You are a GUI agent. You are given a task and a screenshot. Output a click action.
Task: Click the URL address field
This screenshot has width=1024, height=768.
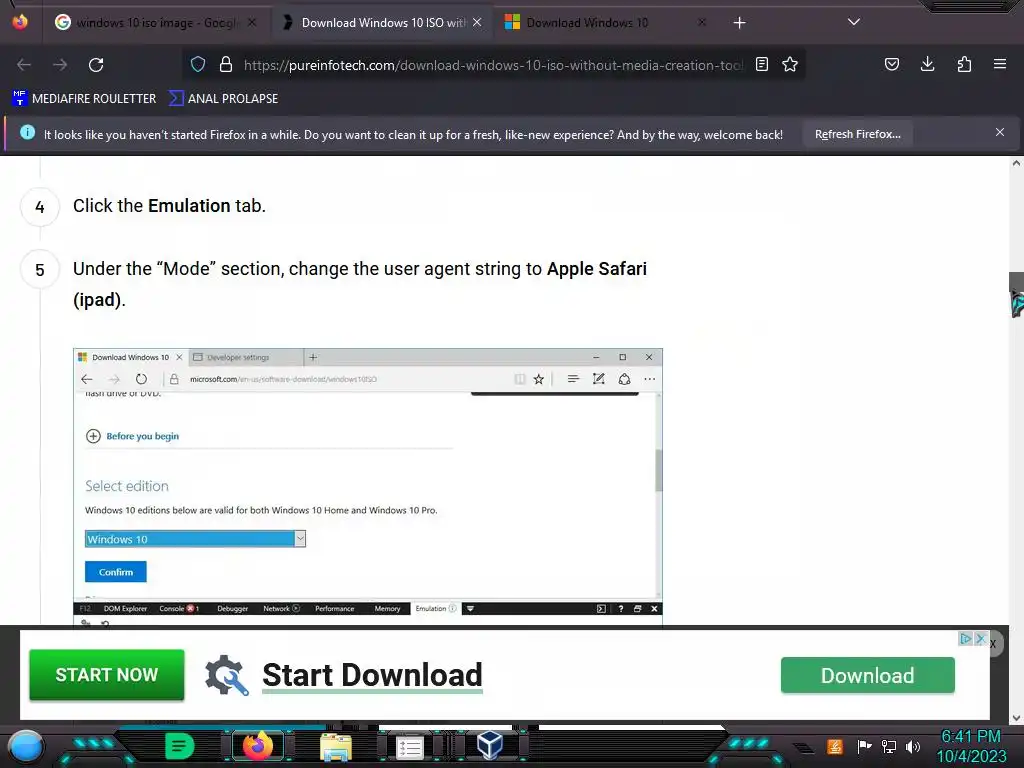493,65
